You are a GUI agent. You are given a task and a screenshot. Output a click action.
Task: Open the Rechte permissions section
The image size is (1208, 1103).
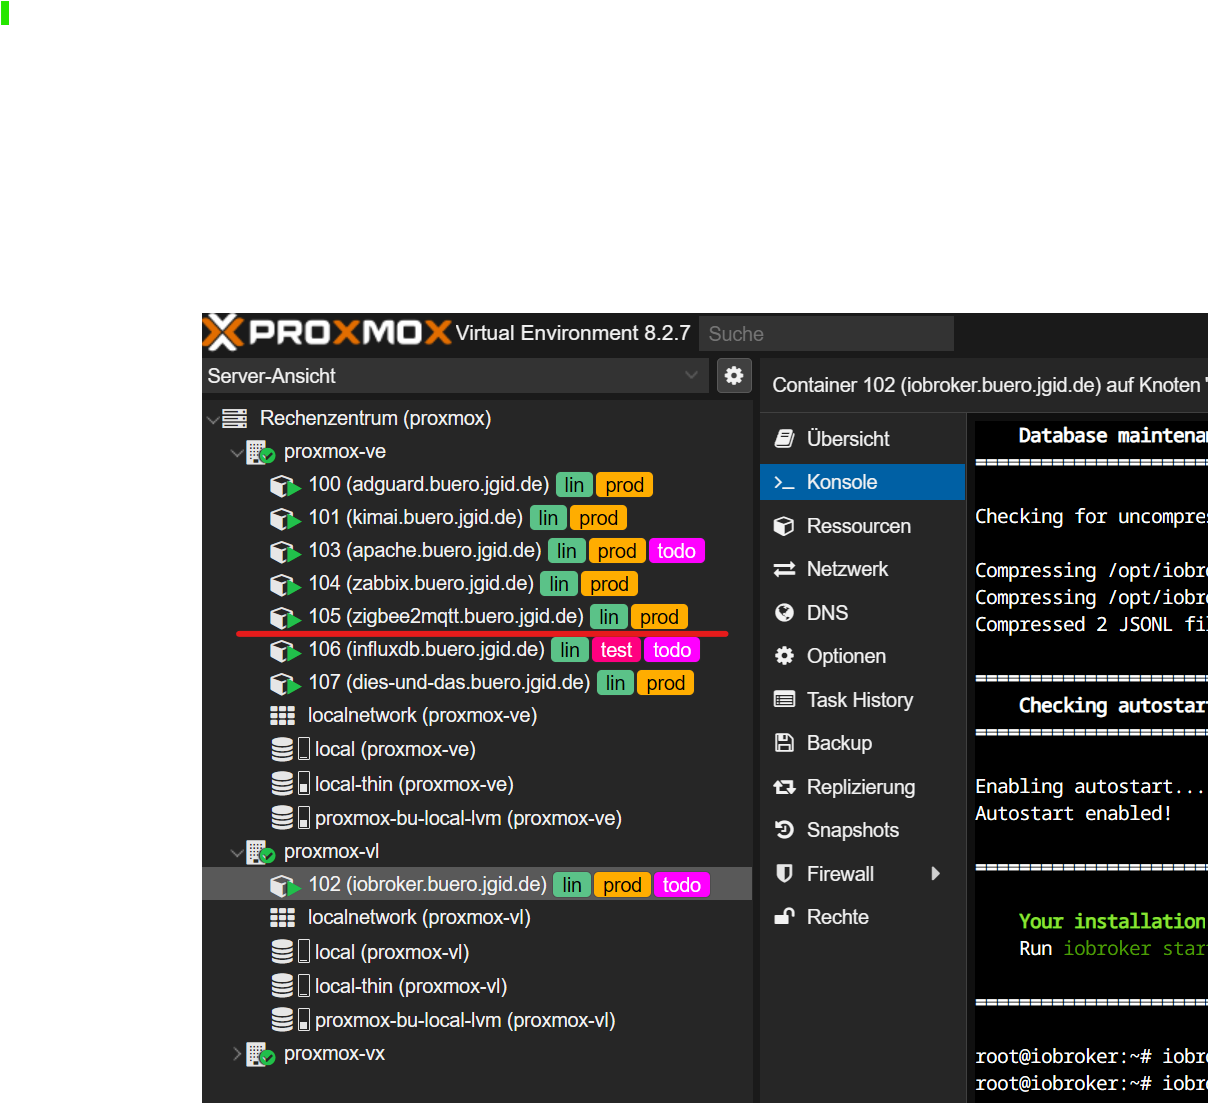862,917
